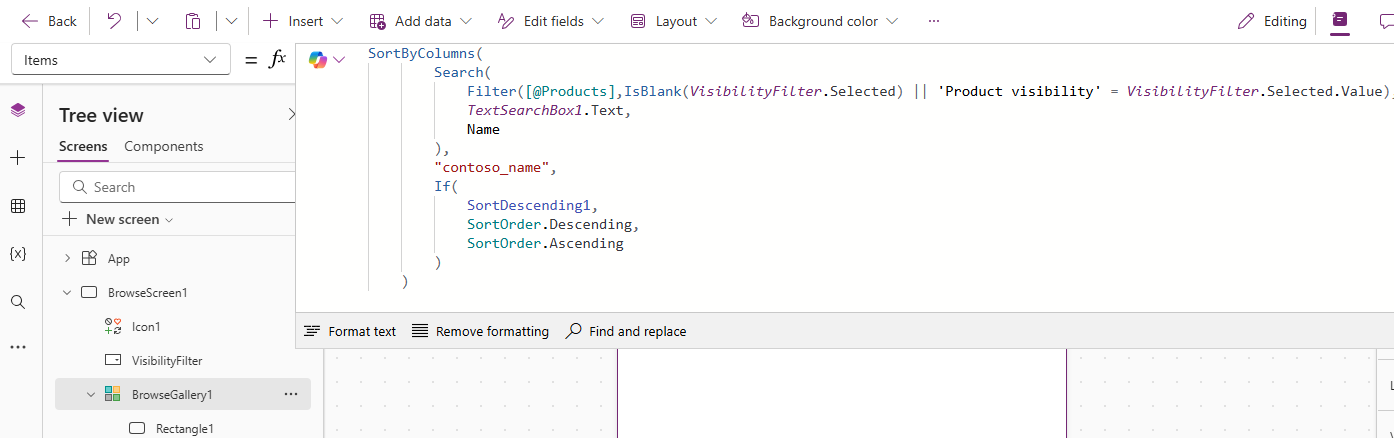The width and height of the screenshot is (1394, 438).
Task: Select Rectangle1 in the tree
Action: pos(184,429)
